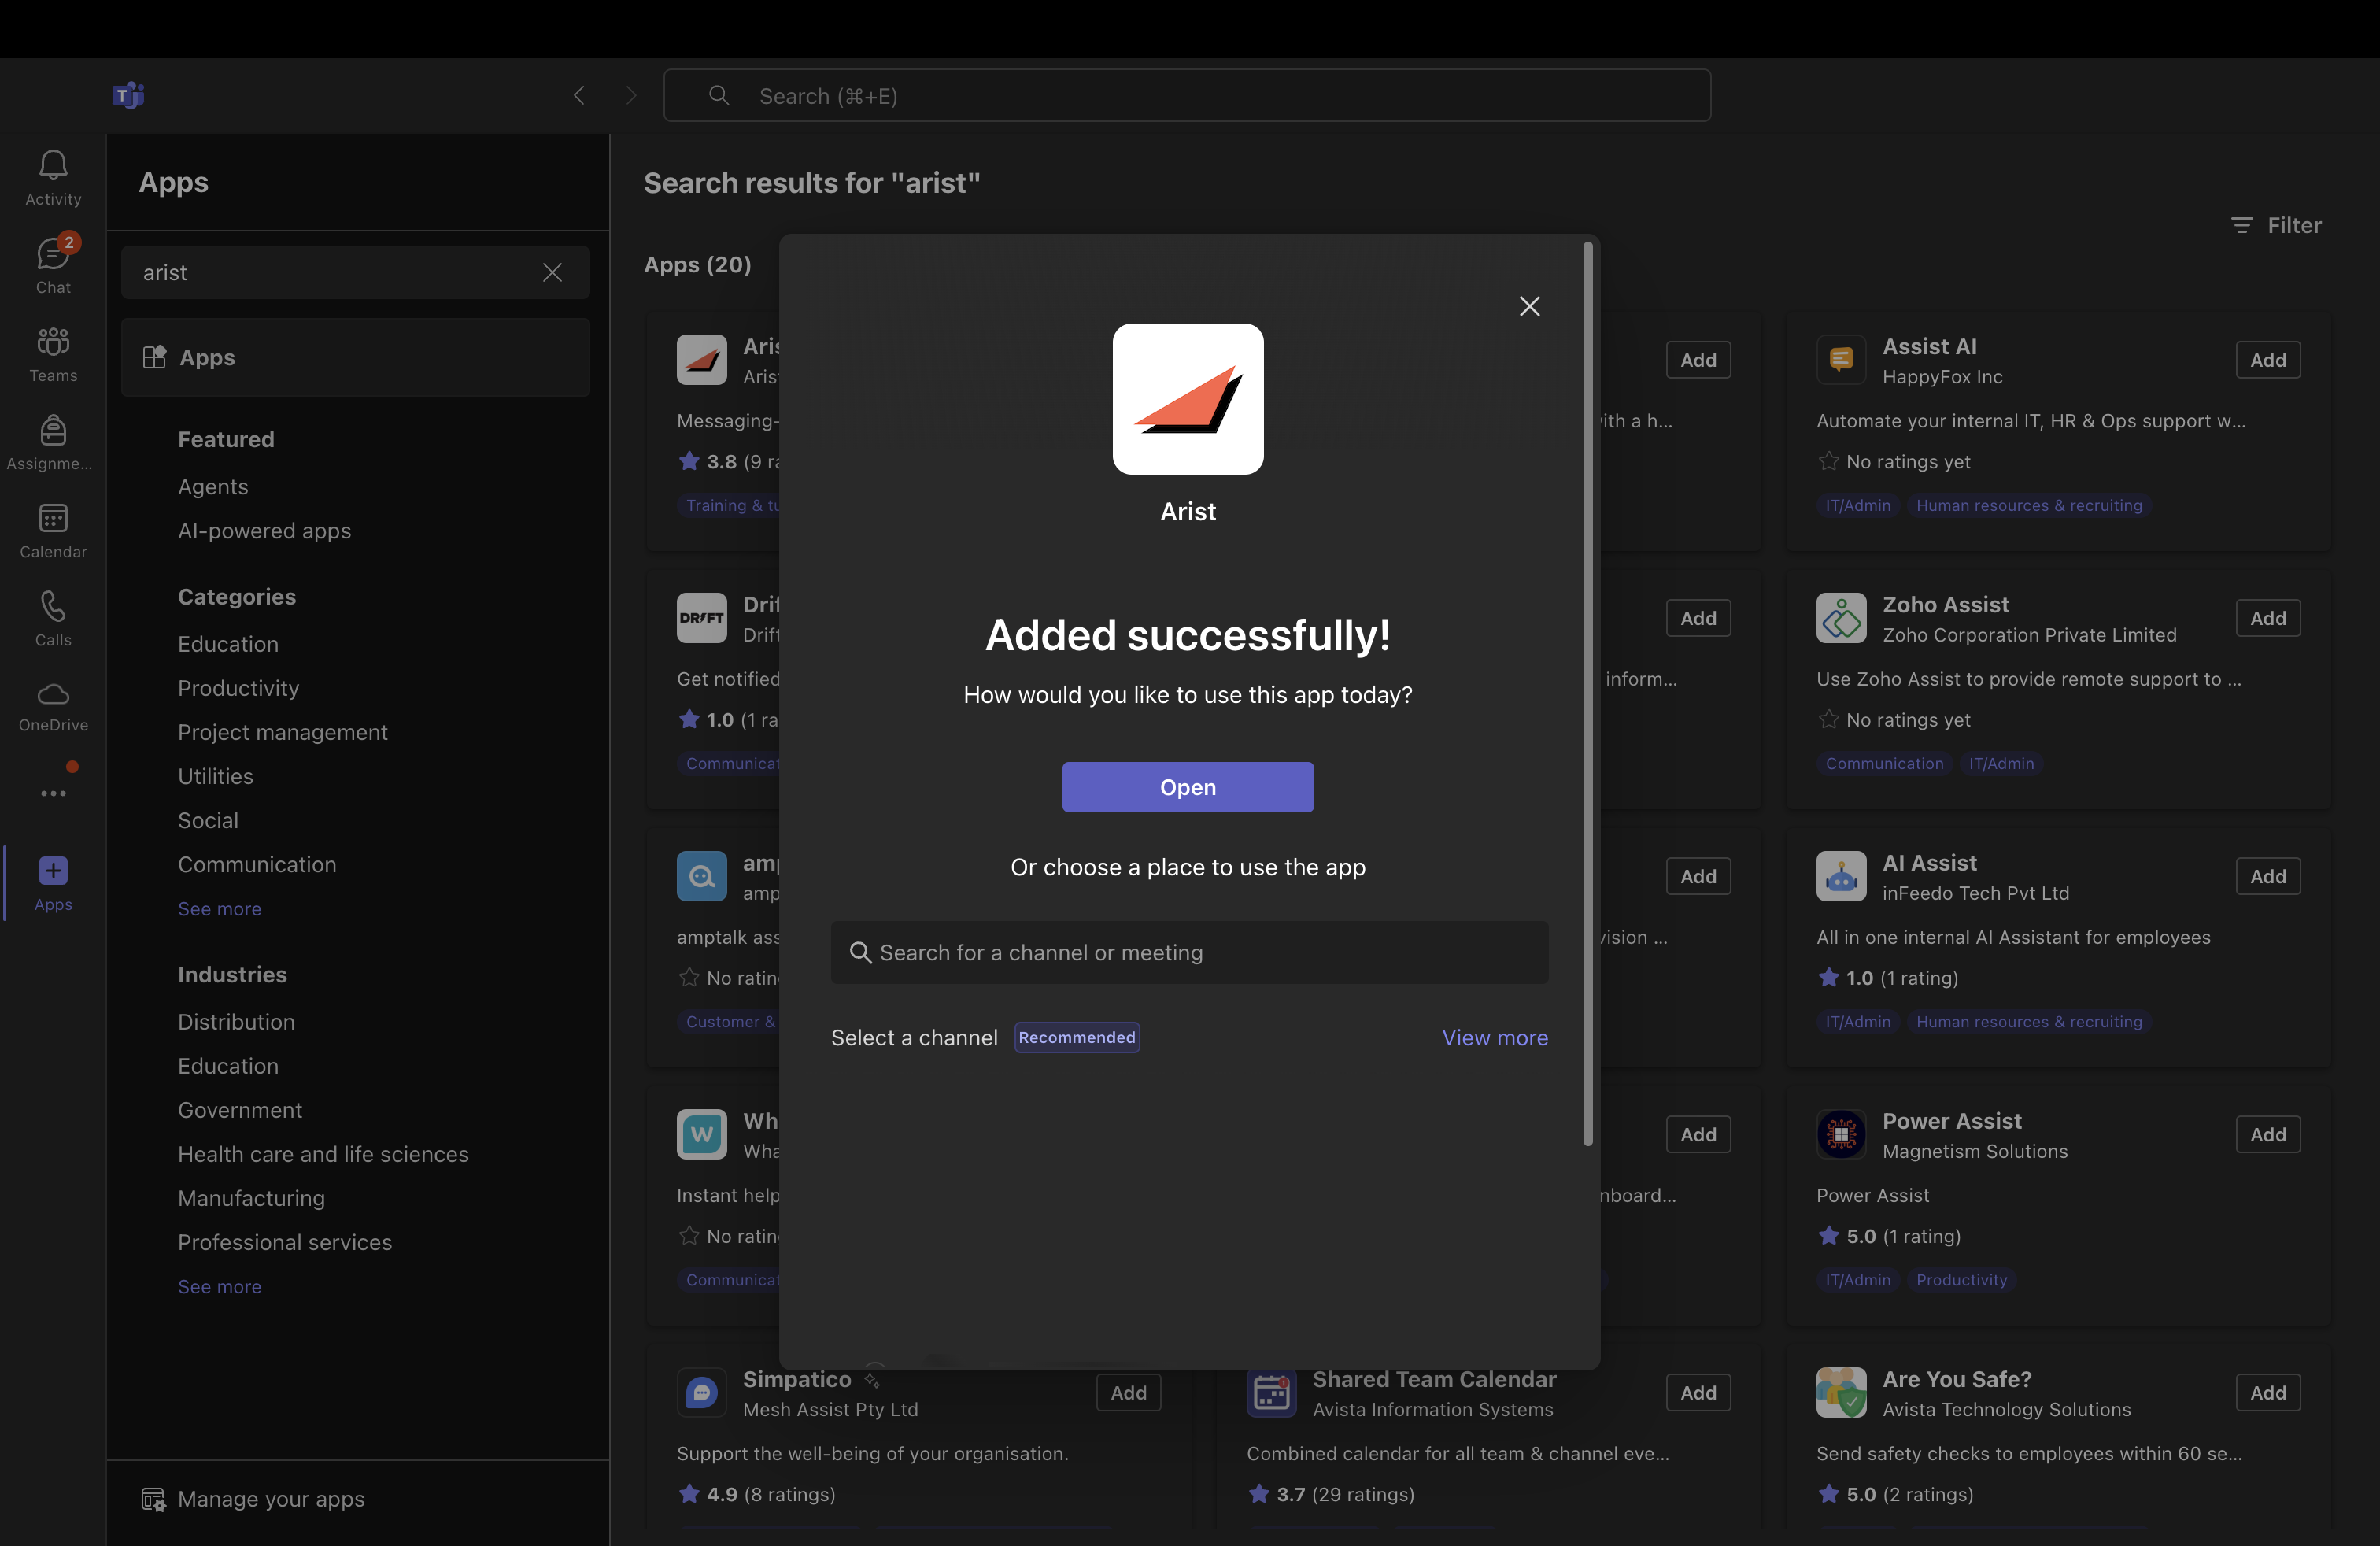
Task: Clear the arist search text
Action: tap(552, 272)
